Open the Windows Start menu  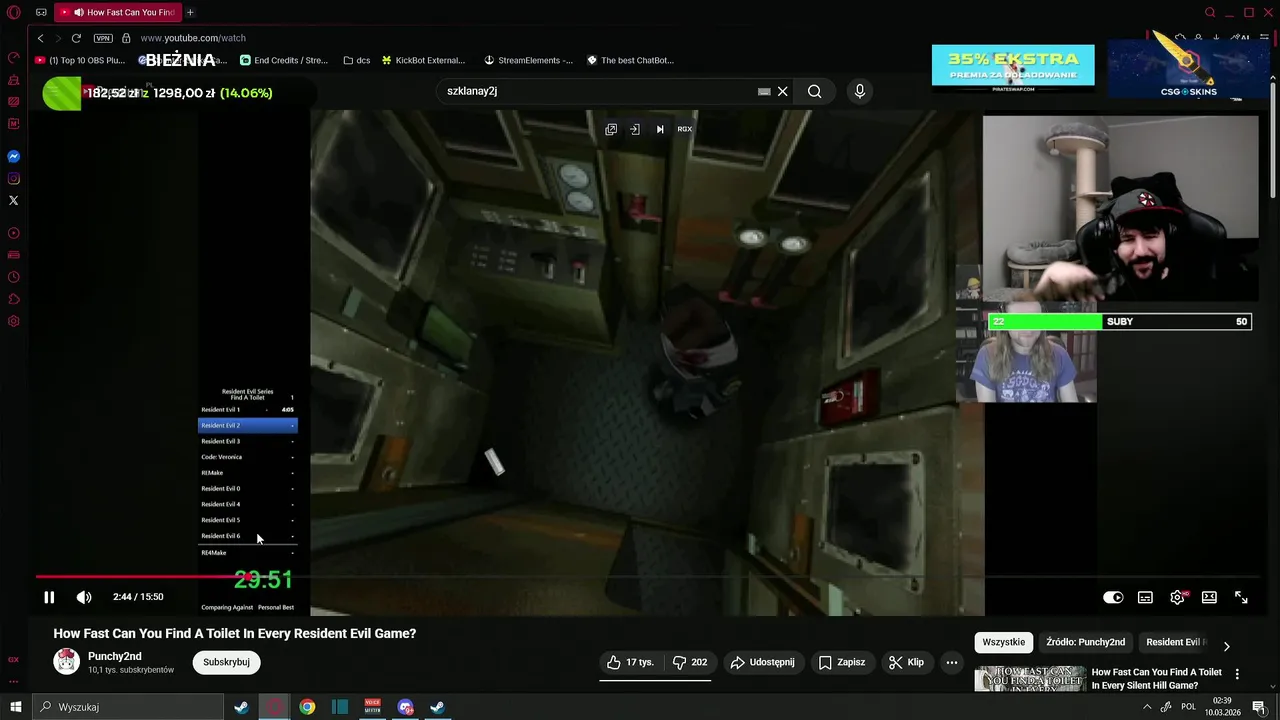click(15, 707)
